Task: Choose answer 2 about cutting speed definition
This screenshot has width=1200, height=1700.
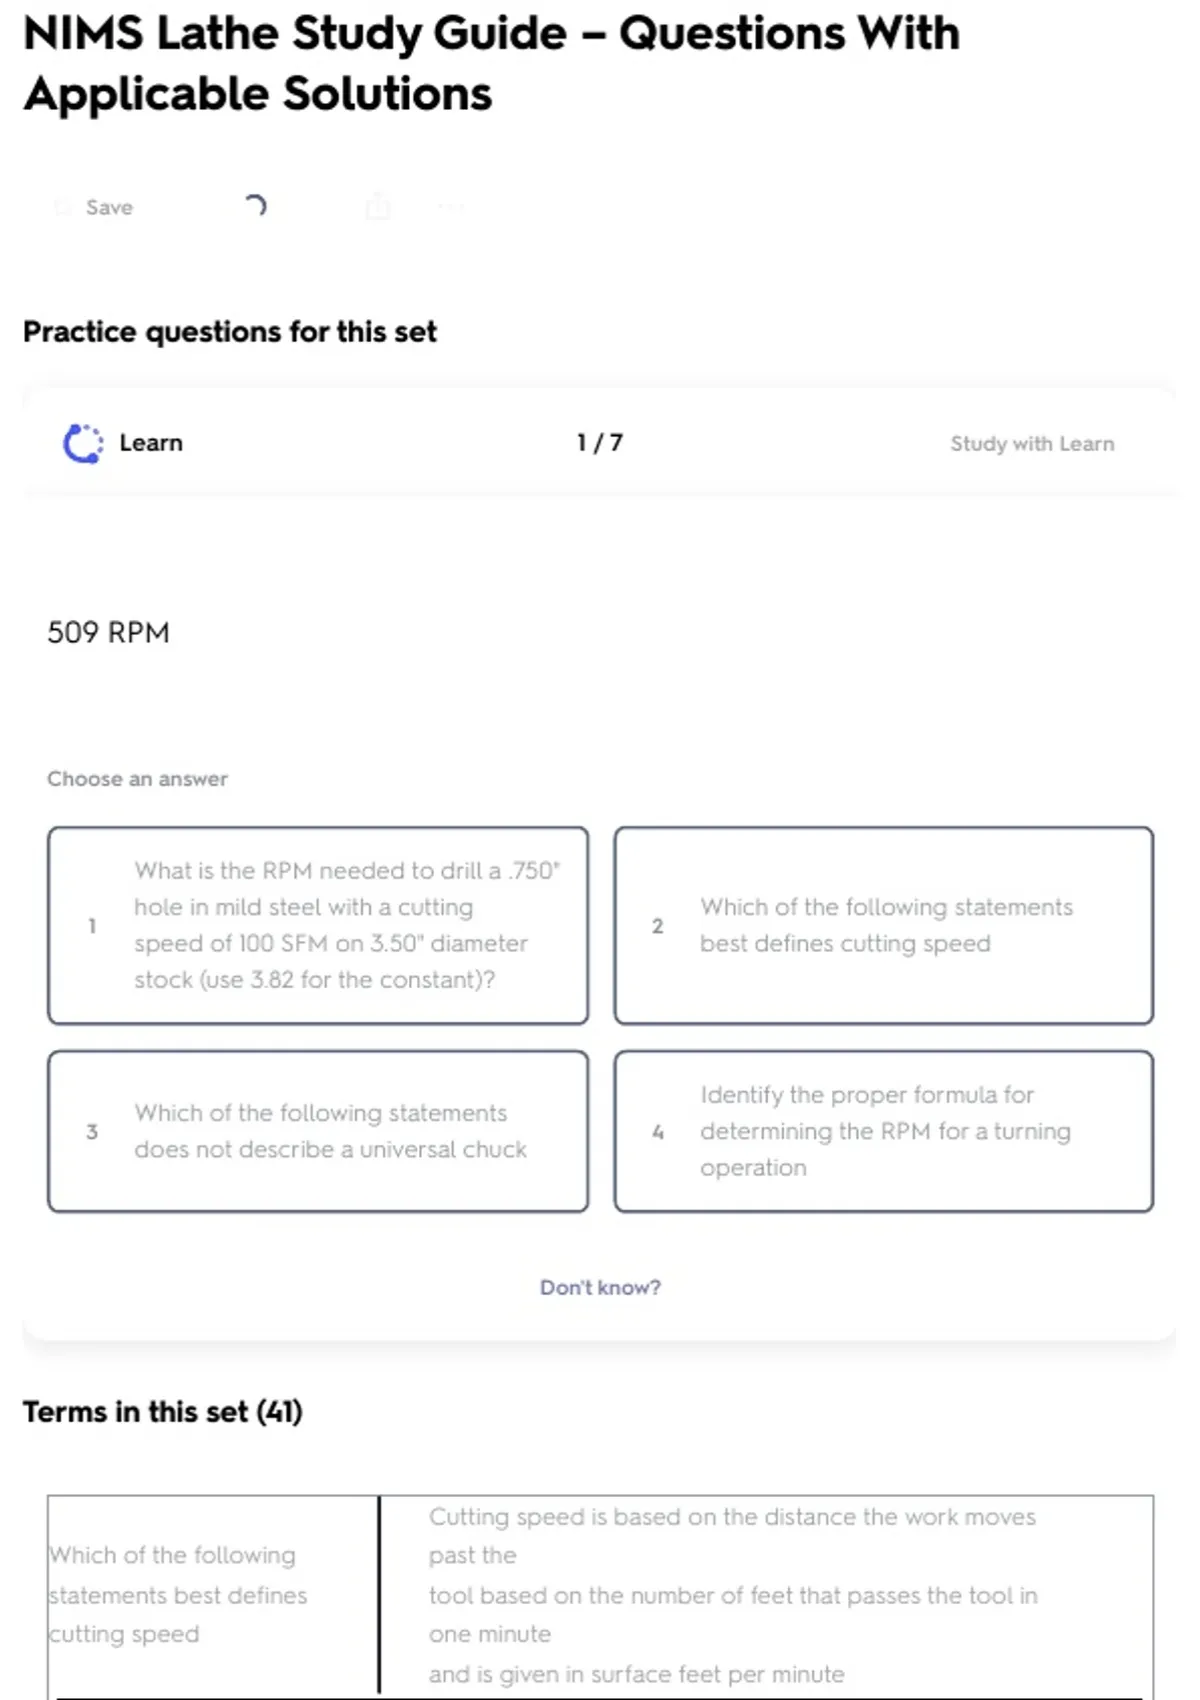Action: click(884, 925)
